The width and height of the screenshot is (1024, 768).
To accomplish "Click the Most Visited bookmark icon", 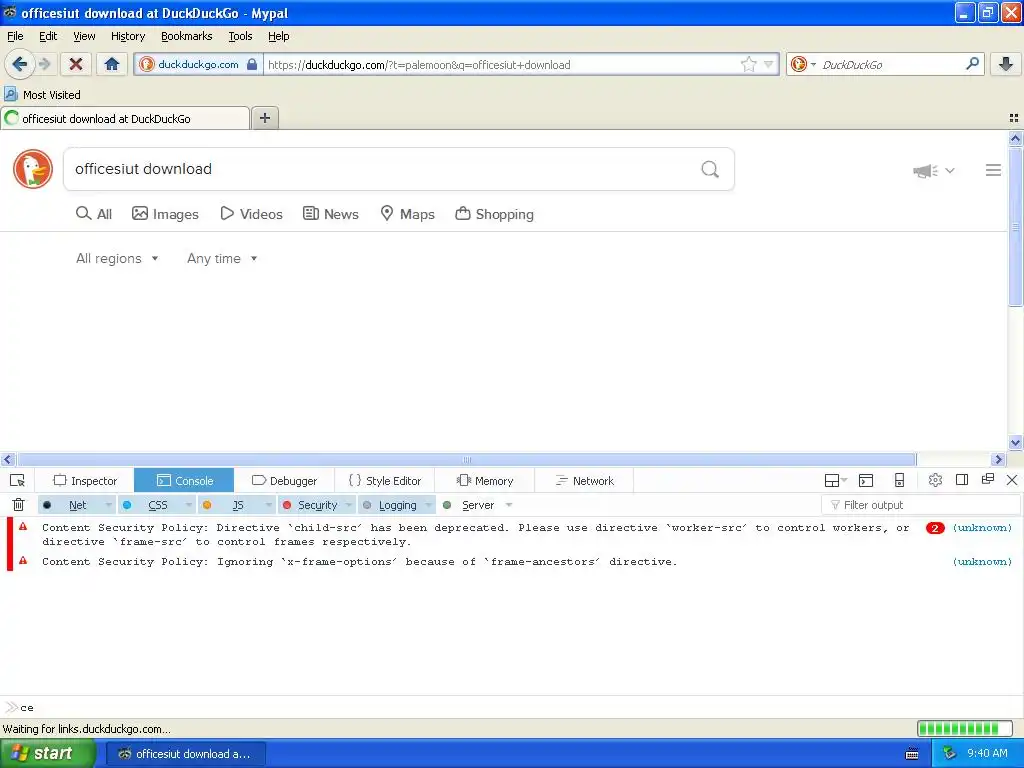I will coord(10,94).
